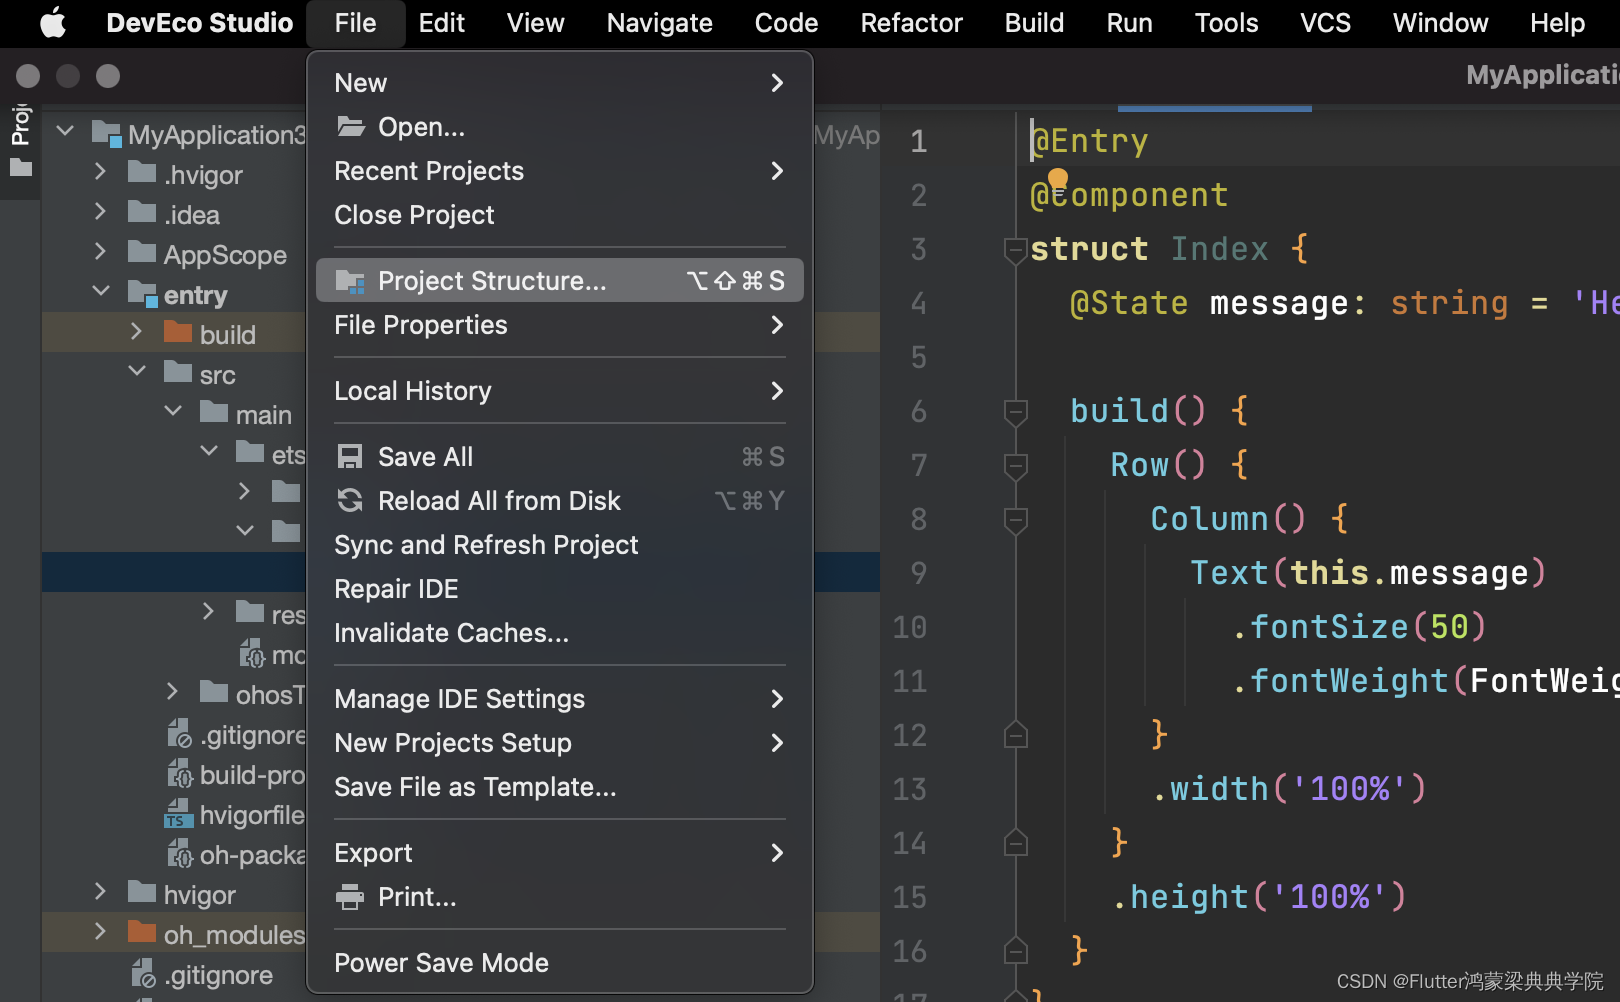Screen dimensions: 1620x1002
Task: Toggle Power Save Mode
Action: 560,963
